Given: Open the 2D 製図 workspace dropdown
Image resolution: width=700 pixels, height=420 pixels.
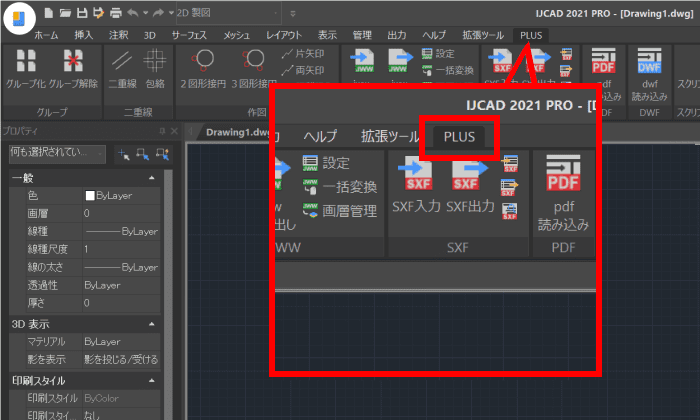Looking at the screenshot, I should [229, 13].
